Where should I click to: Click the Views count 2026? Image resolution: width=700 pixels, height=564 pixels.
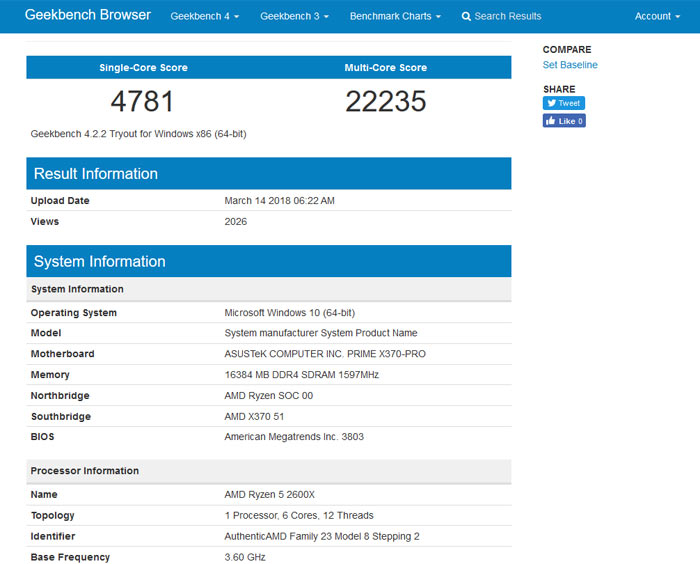pos(236,222)
